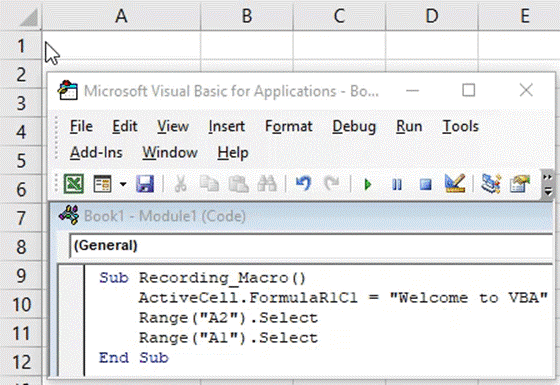Open the Edit menu
The image size is (560, 385).
click(125, 126)
